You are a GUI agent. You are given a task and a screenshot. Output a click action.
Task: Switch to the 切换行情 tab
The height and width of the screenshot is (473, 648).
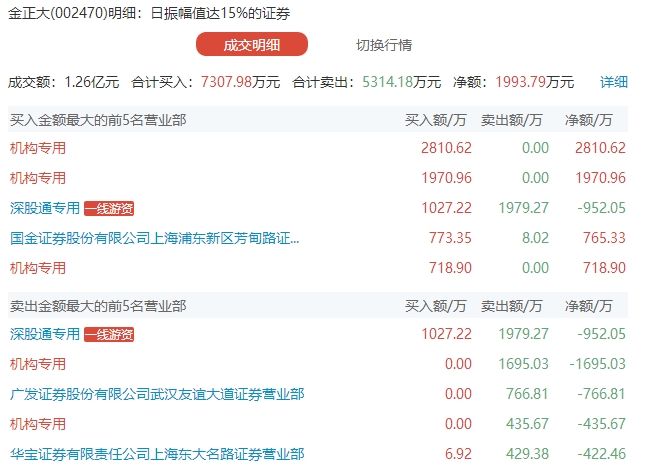click(384, 45)
